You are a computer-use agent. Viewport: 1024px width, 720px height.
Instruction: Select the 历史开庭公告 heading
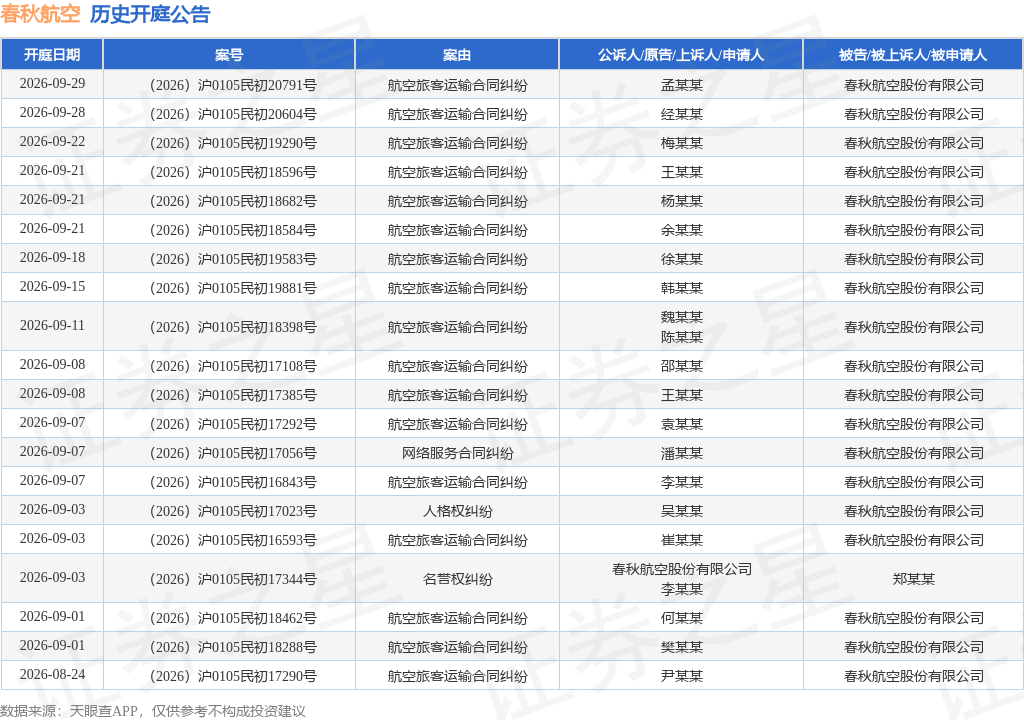tap(150, 14)
